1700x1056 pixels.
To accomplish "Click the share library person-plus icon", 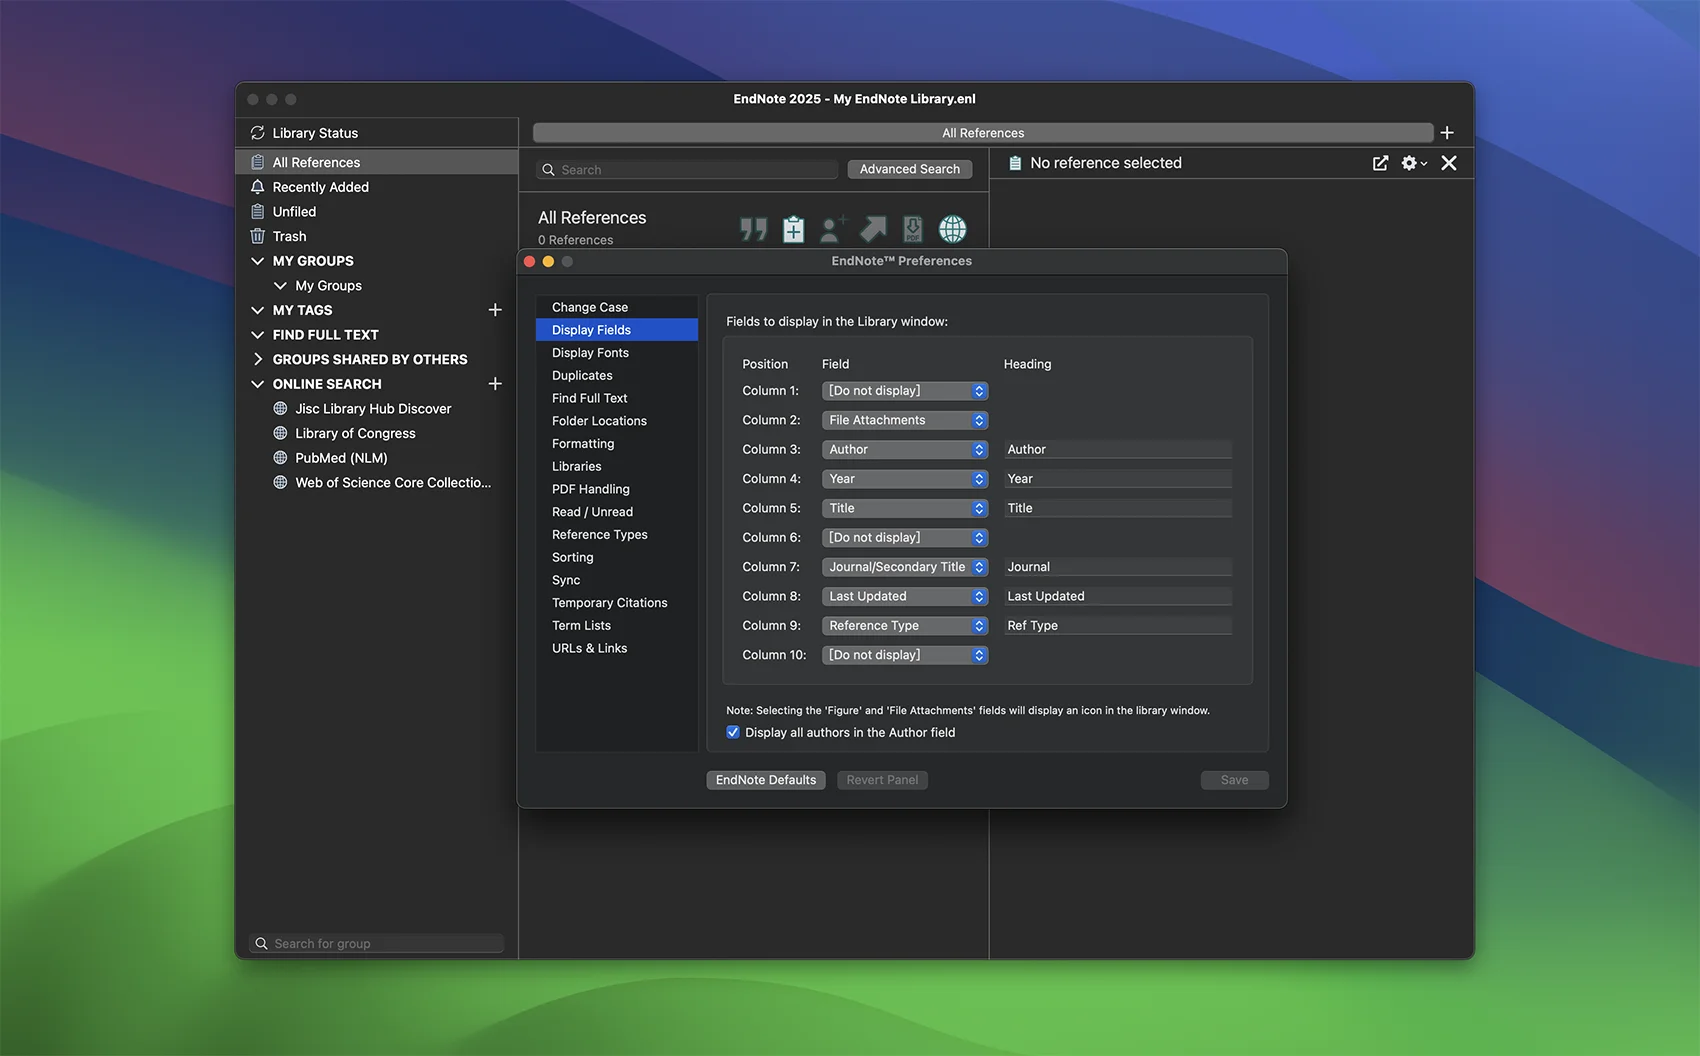I will [x=833, y=229].
